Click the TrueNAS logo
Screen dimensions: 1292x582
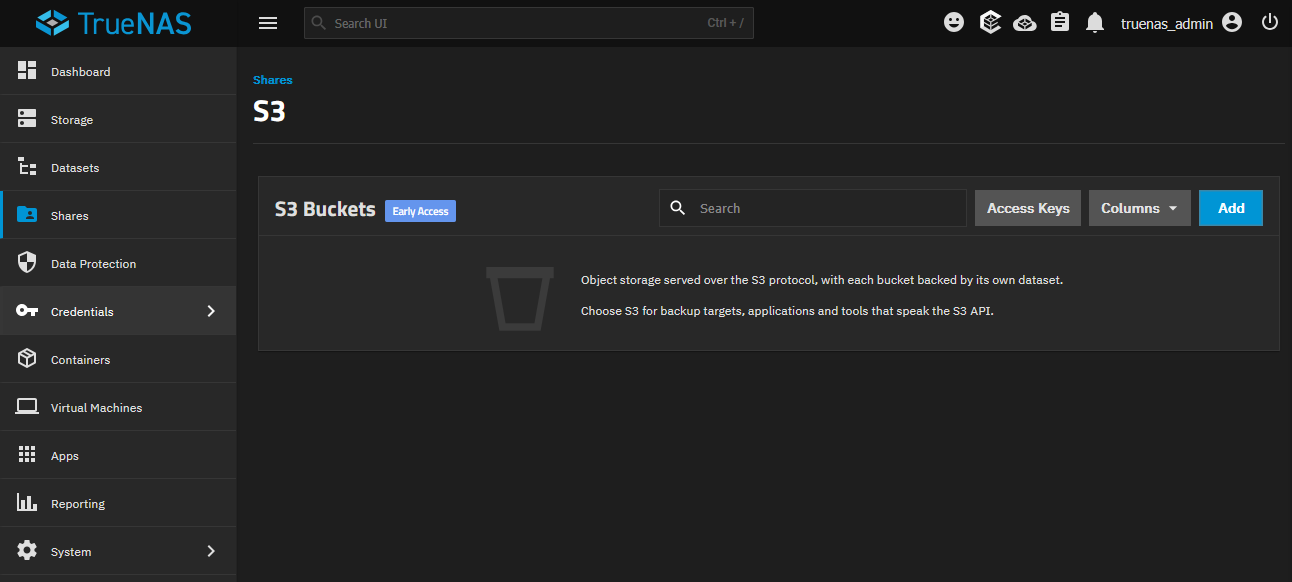112,23
